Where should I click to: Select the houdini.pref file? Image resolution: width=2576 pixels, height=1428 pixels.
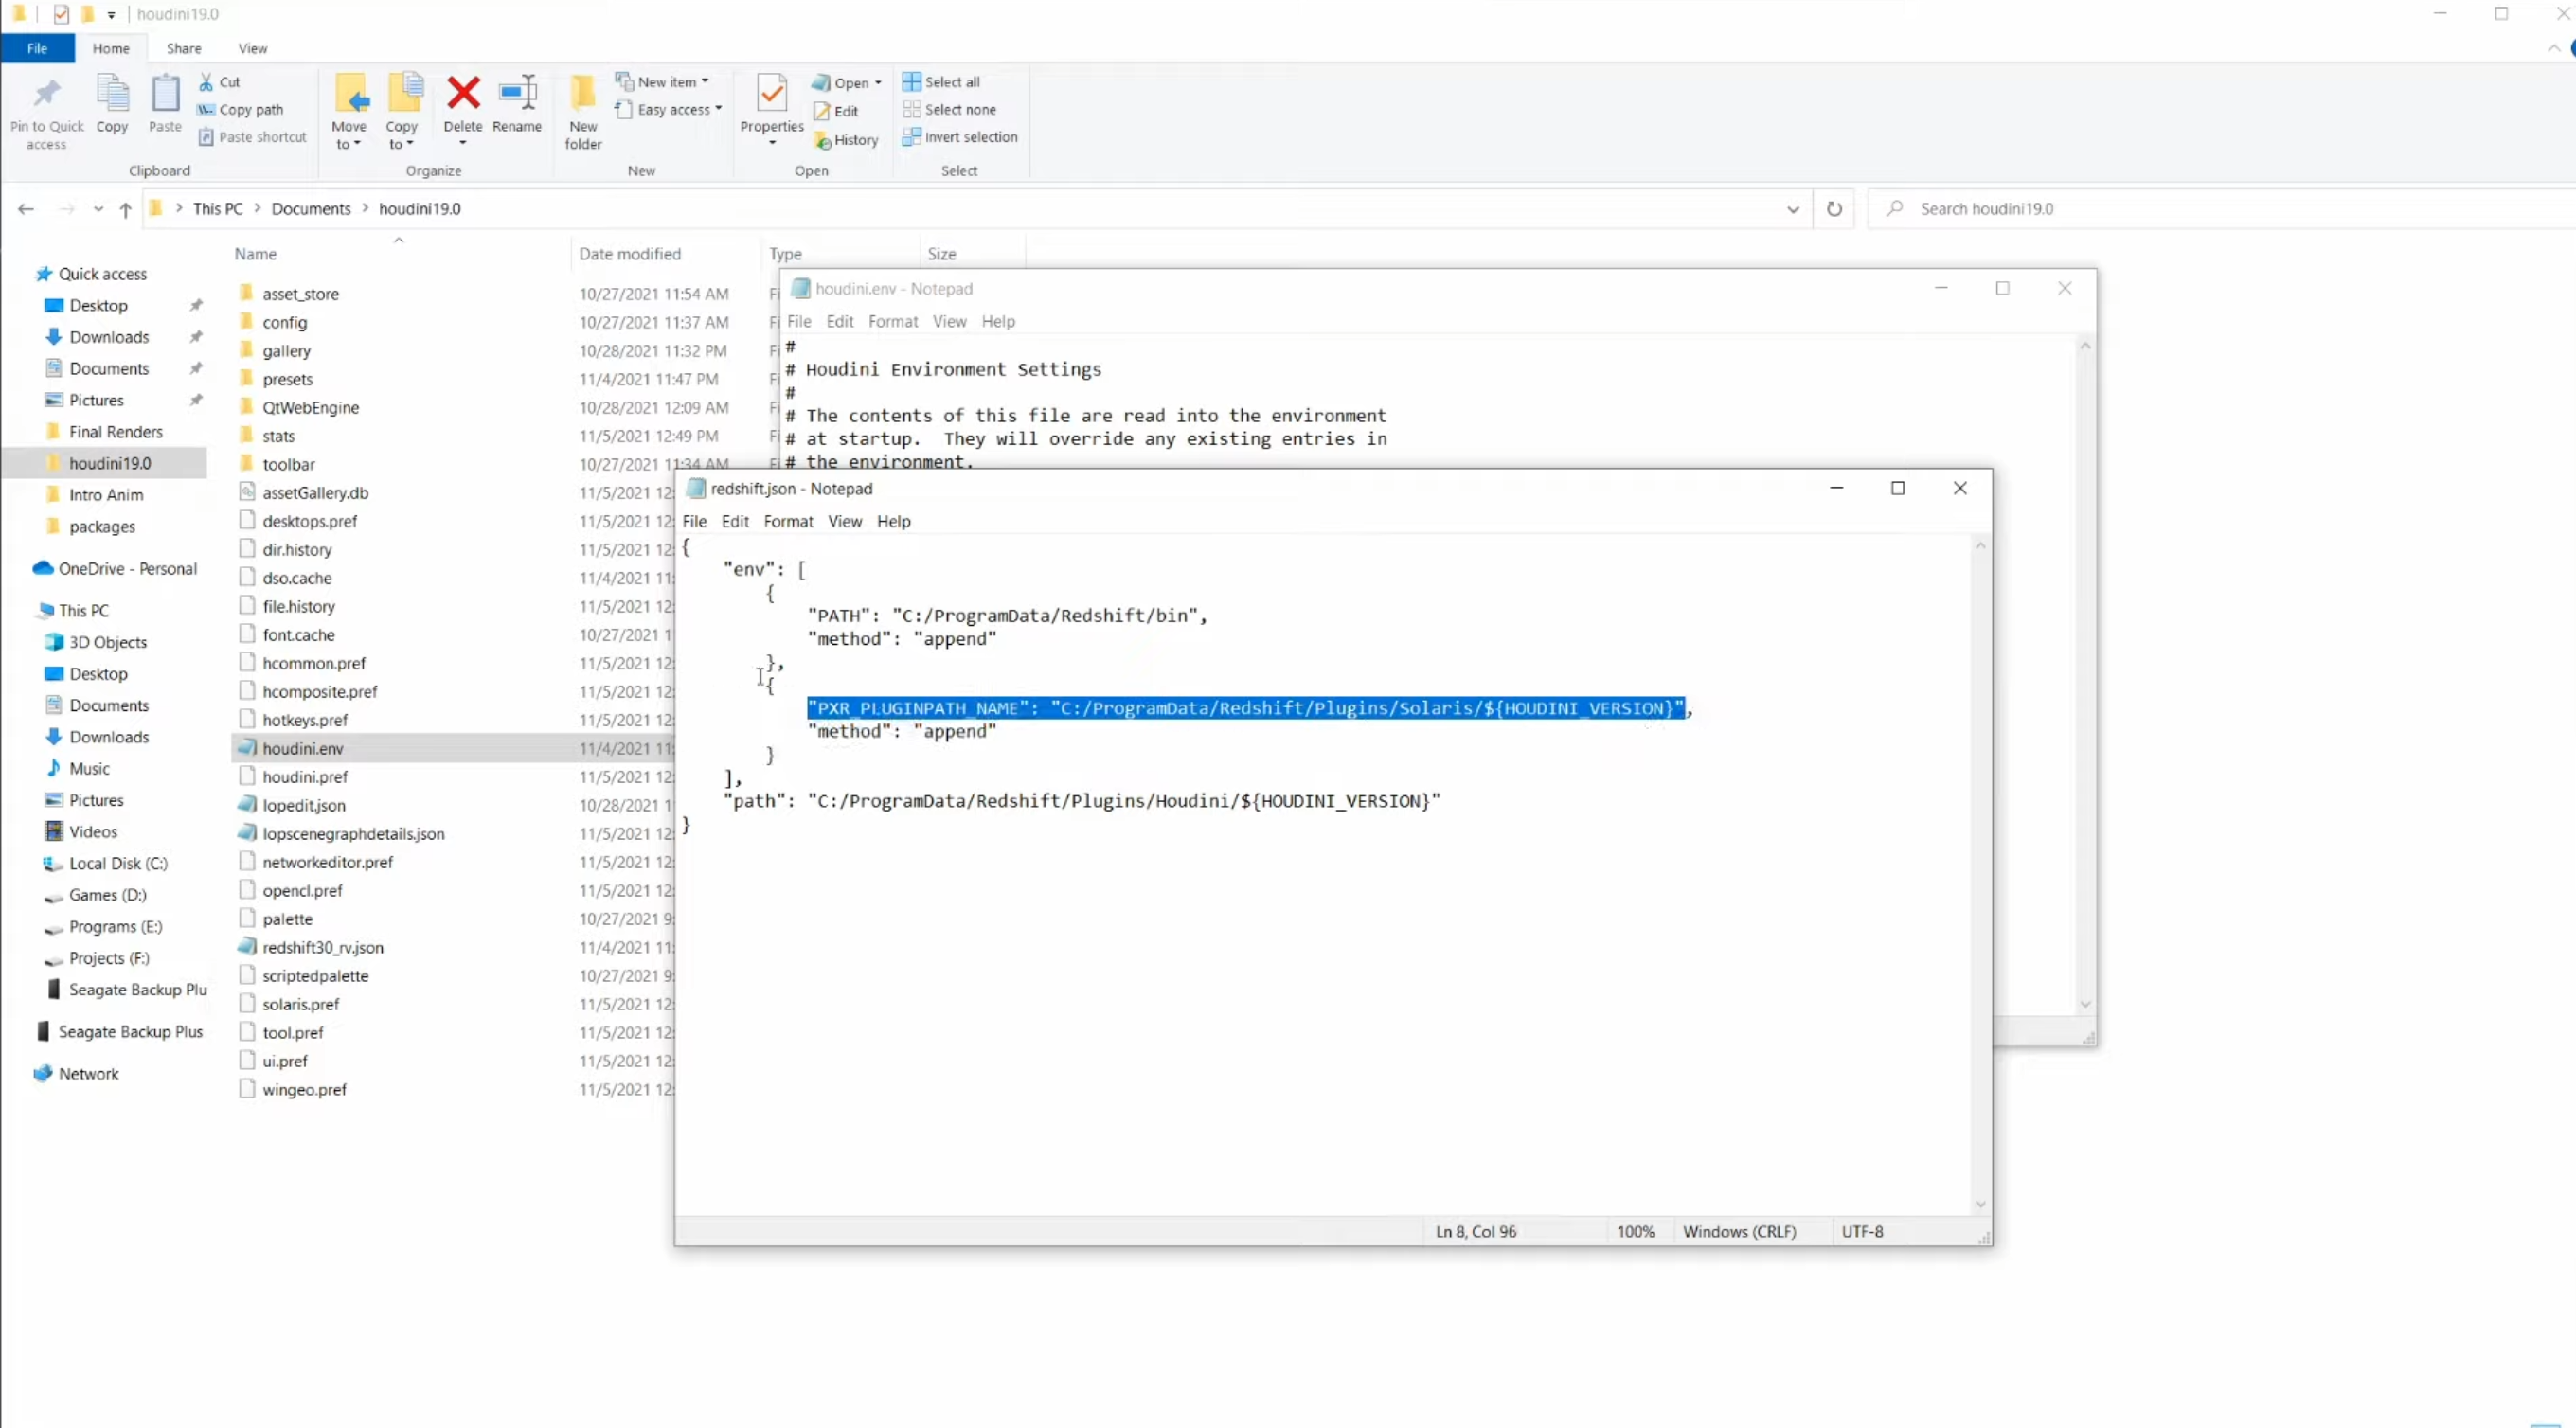[x=304, y=777]
